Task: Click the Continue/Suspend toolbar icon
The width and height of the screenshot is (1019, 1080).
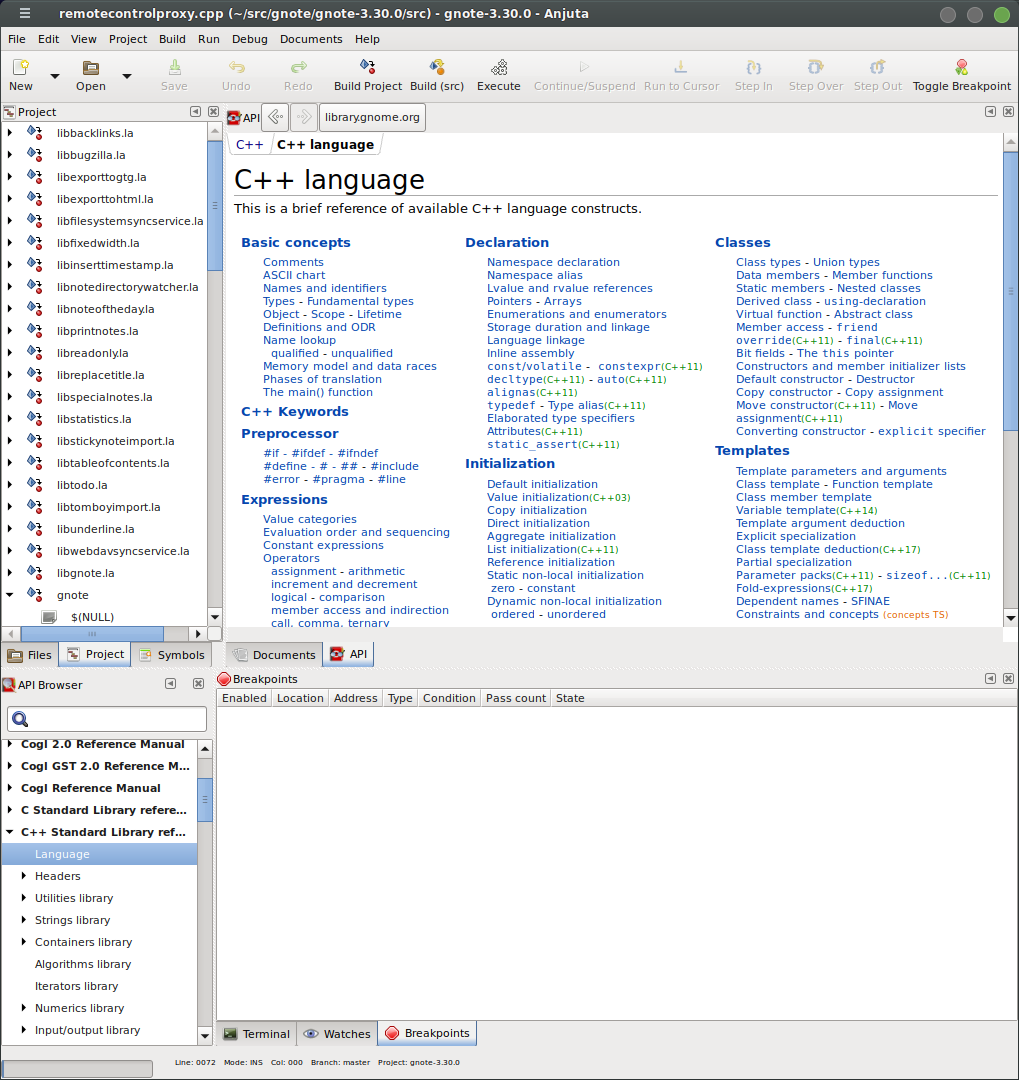Action: pos(584,67)
